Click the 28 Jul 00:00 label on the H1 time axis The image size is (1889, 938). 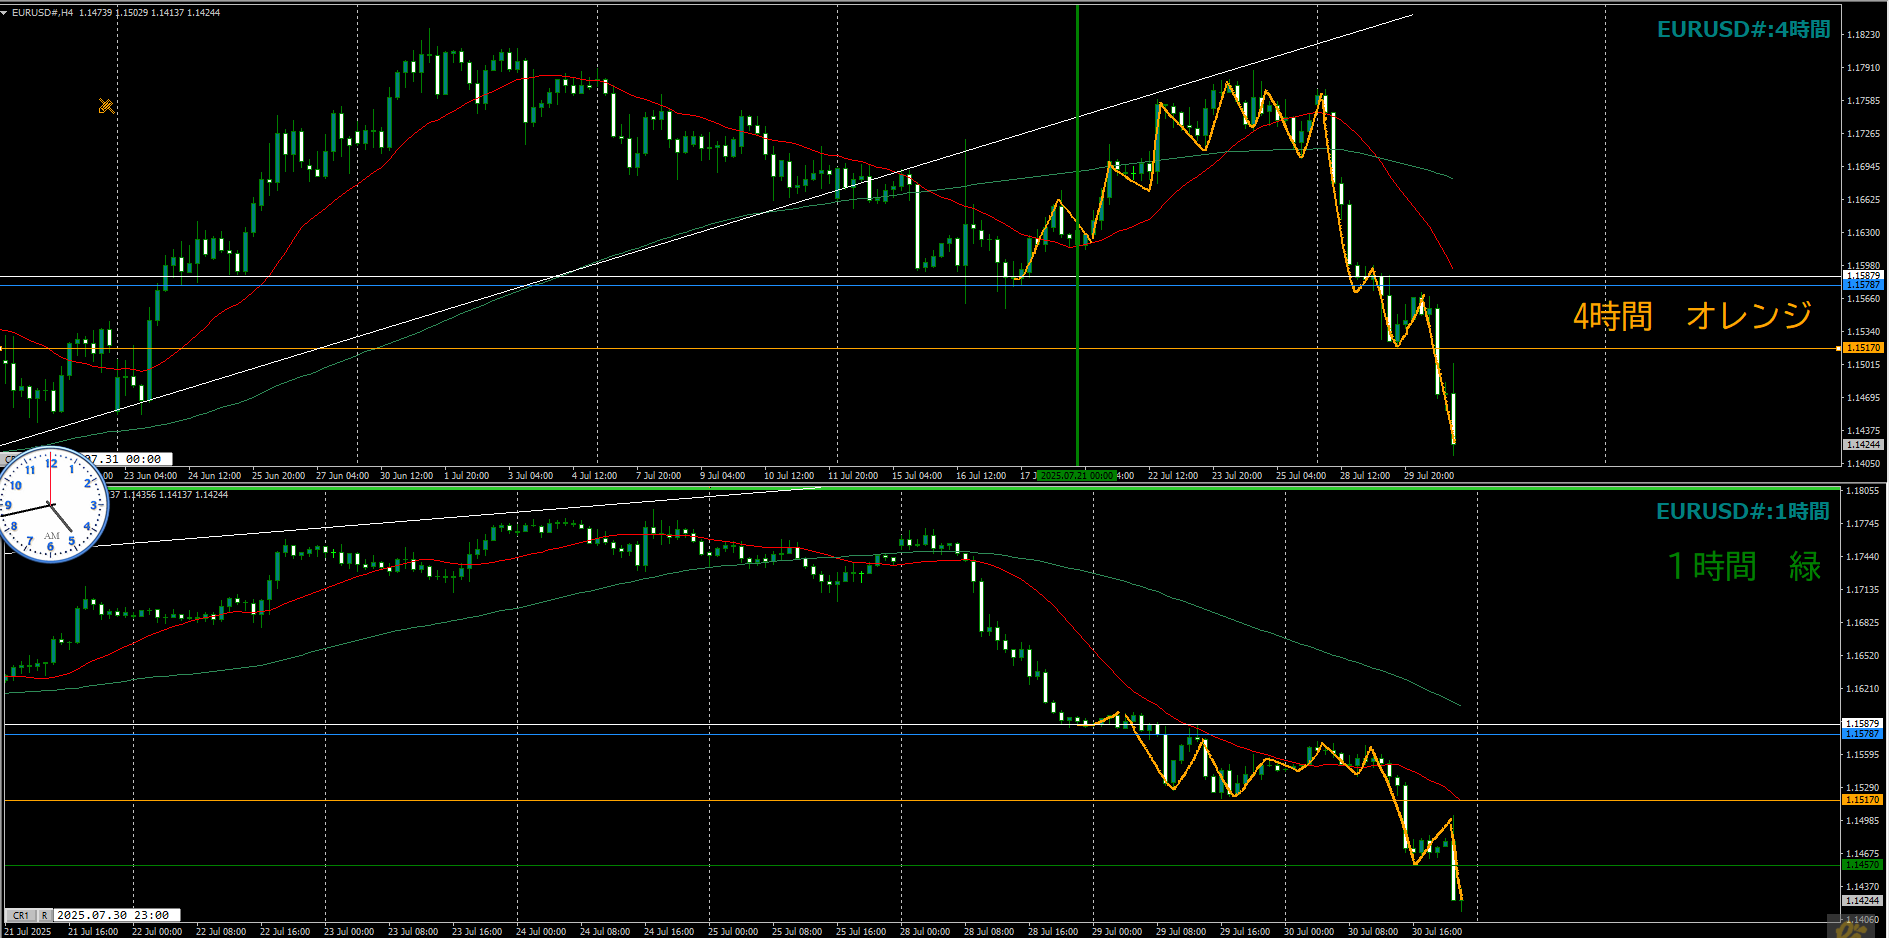925,932
